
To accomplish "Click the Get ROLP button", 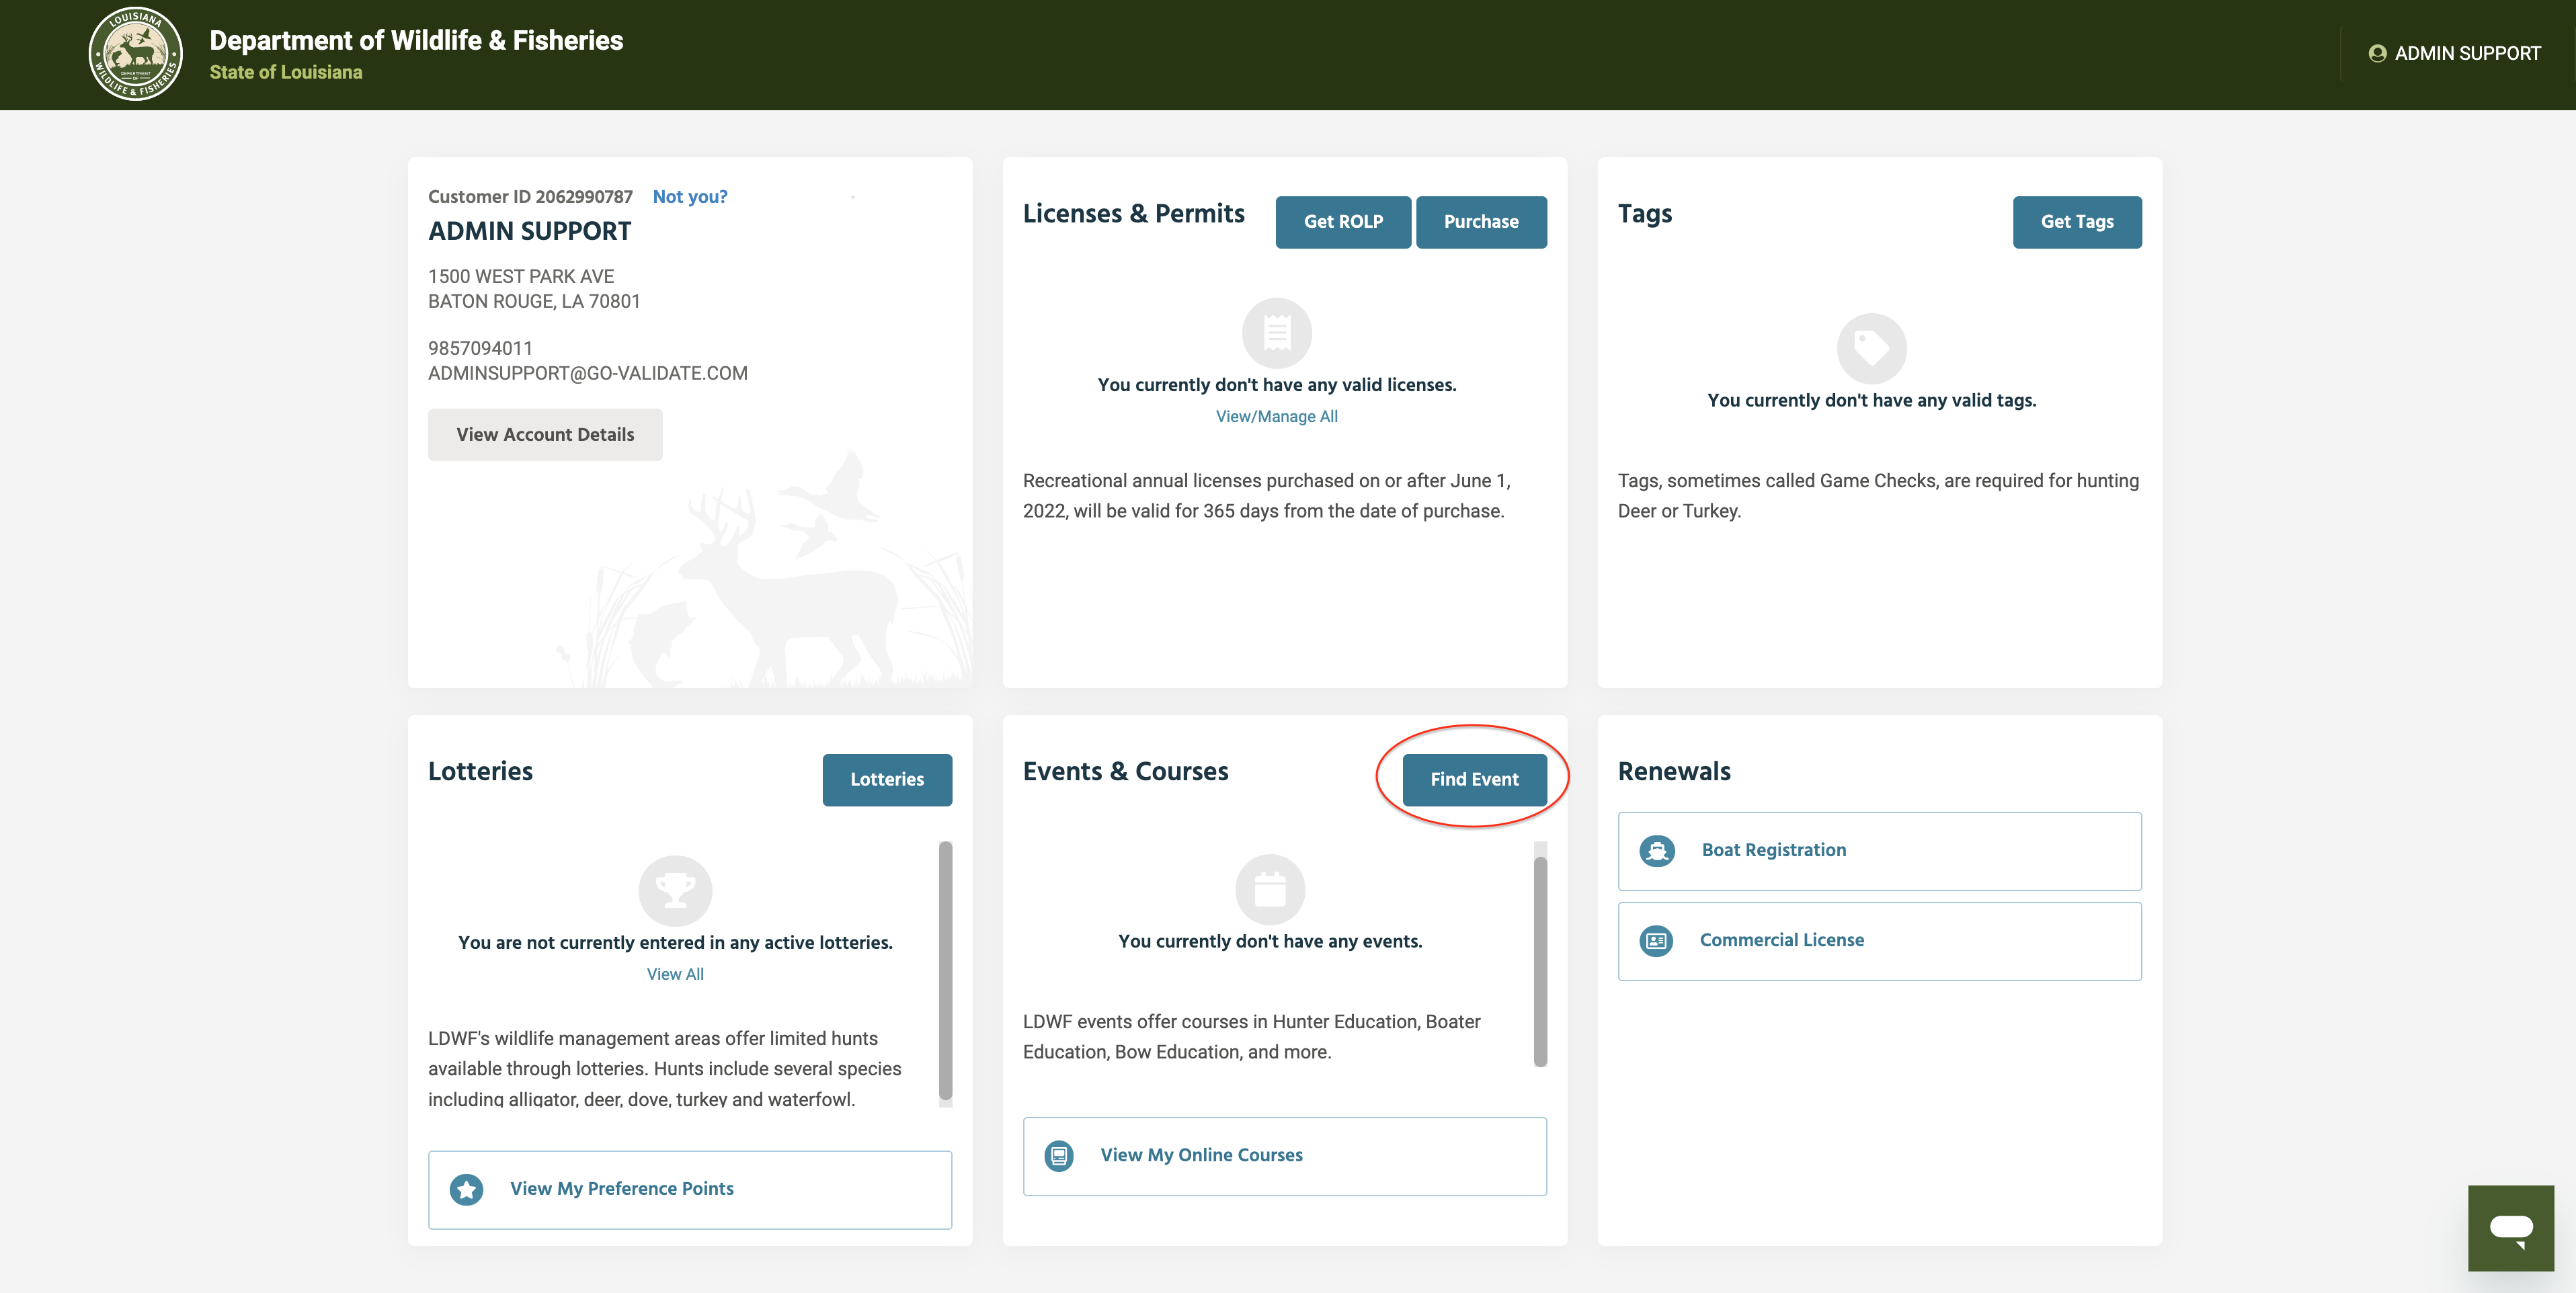I will click(x=1343, y=222).
